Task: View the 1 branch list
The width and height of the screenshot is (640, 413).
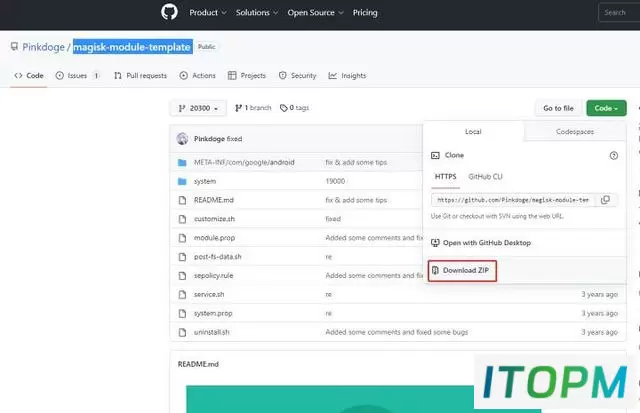Action: [x=253, y=108]
